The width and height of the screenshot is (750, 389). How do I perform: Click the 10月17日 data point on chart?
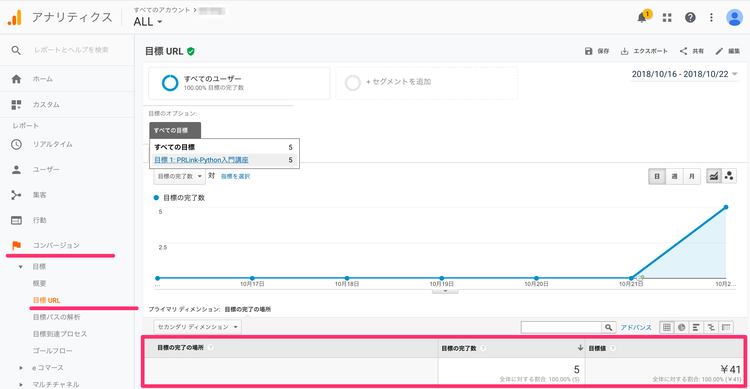252,278
